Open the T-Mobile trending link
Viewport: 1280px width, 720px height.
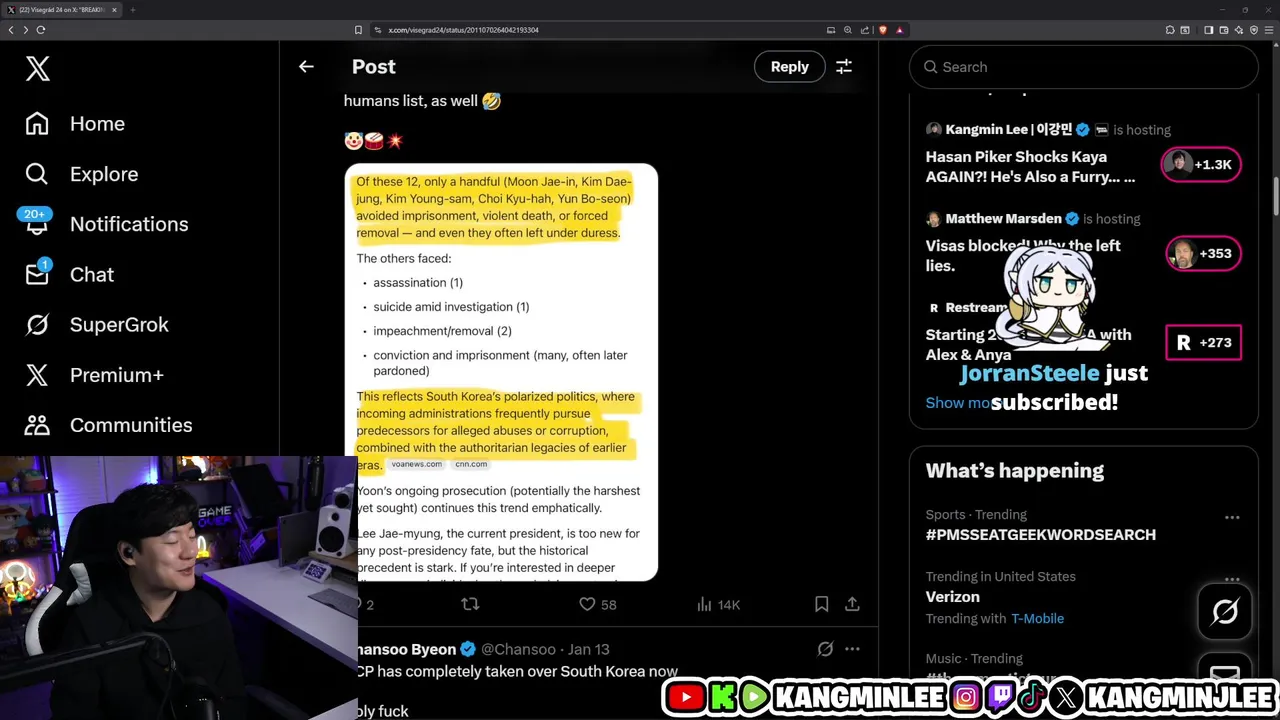1037,619
